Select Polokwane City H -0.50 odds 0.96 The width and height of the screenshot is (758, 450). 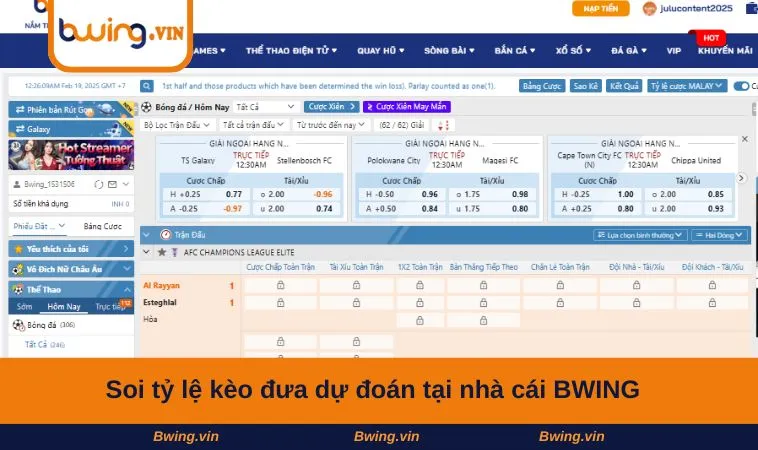click(401, 194)
